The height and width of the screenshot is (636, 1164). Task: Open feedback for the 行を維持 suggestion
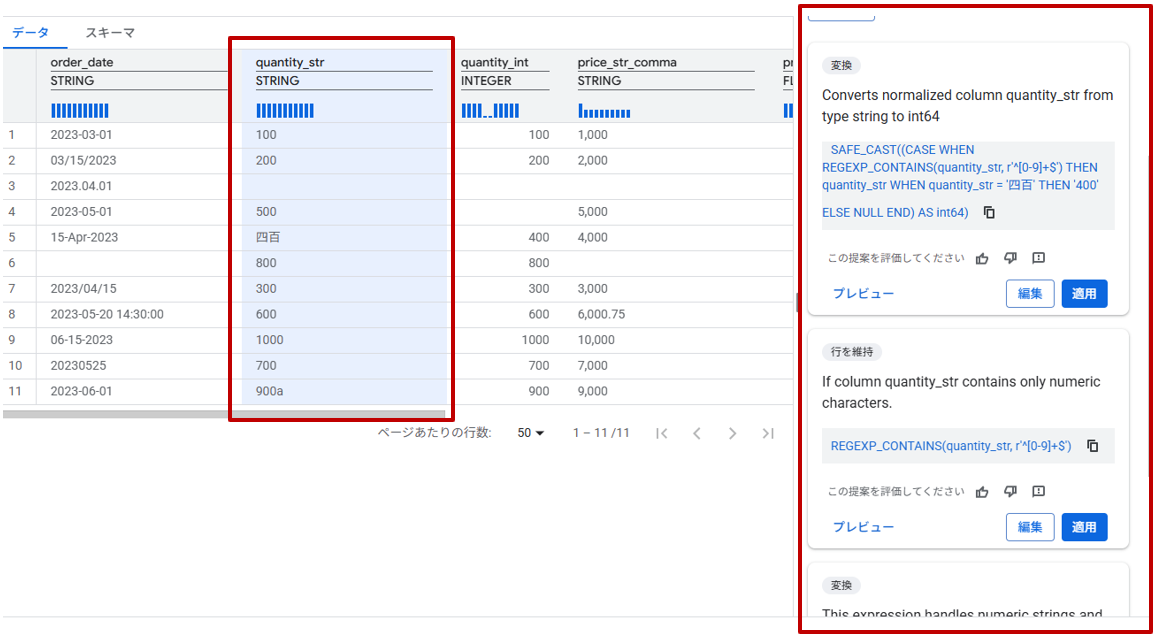point(1039,491)
